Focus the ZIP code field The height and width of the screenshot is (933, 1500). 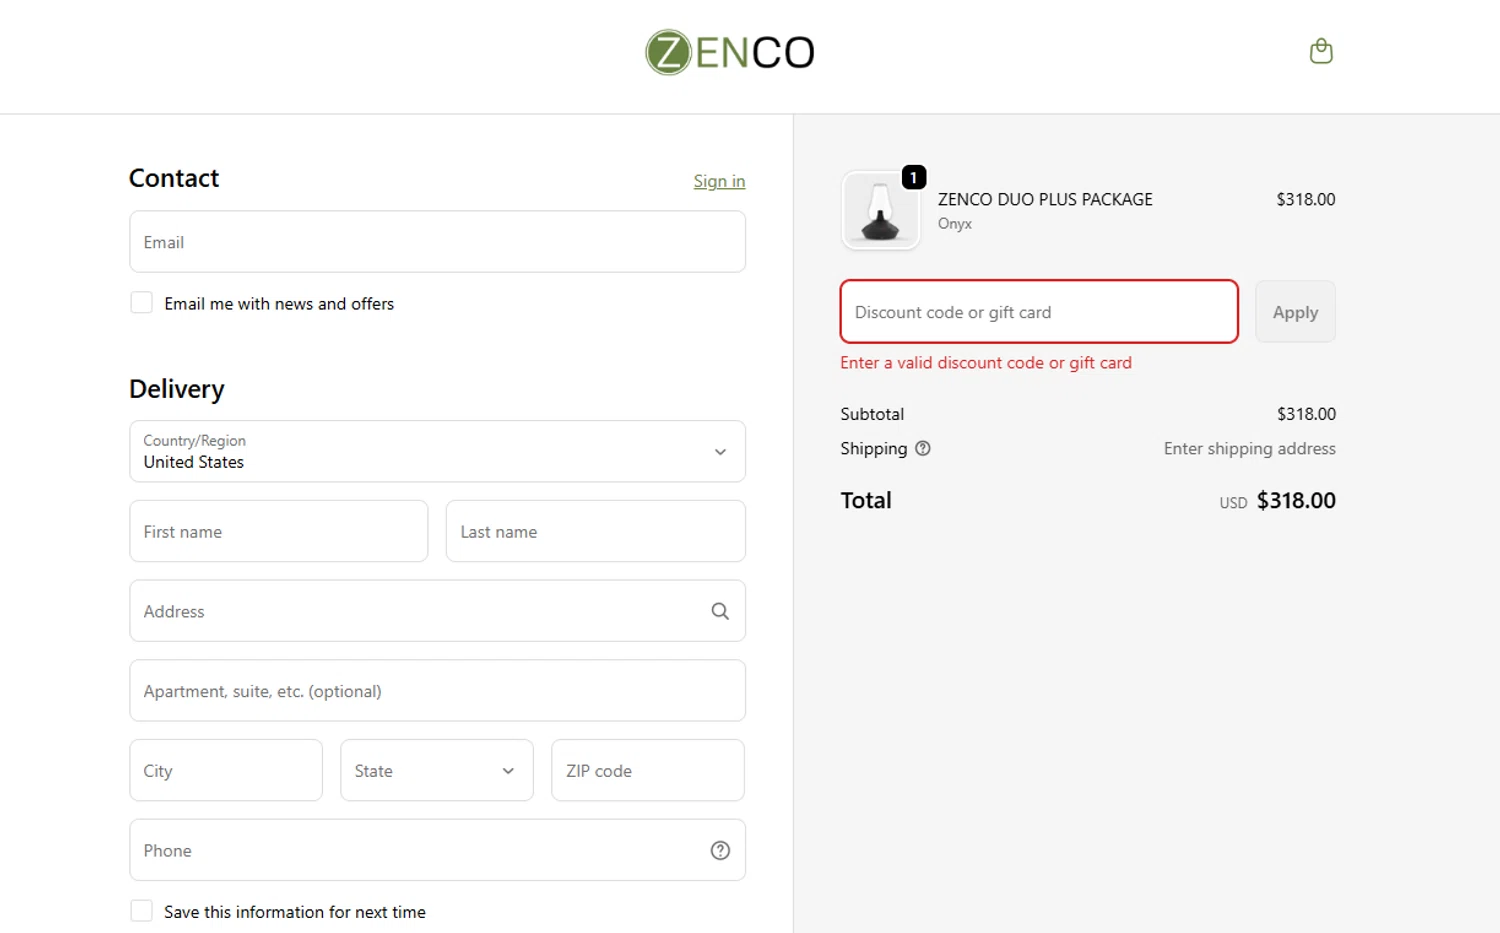pyautogui.click(x=648, y=770)
